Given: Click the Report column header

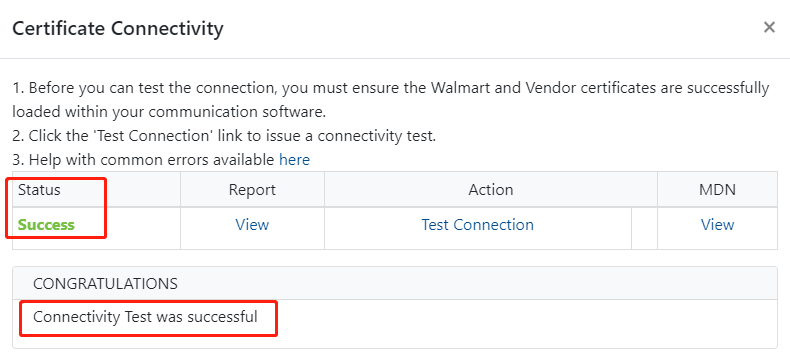Looking at the screenshot, I should 252,189.
